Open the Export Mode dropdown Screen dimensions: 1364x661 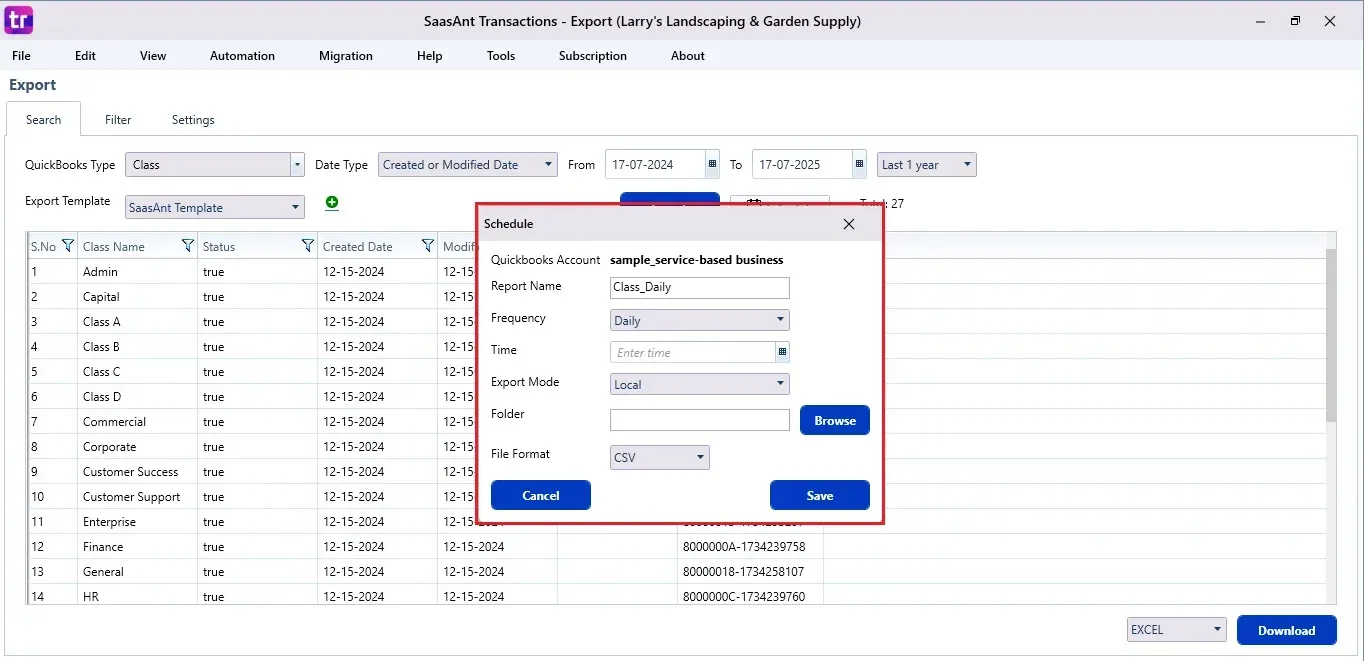point(700,384)
